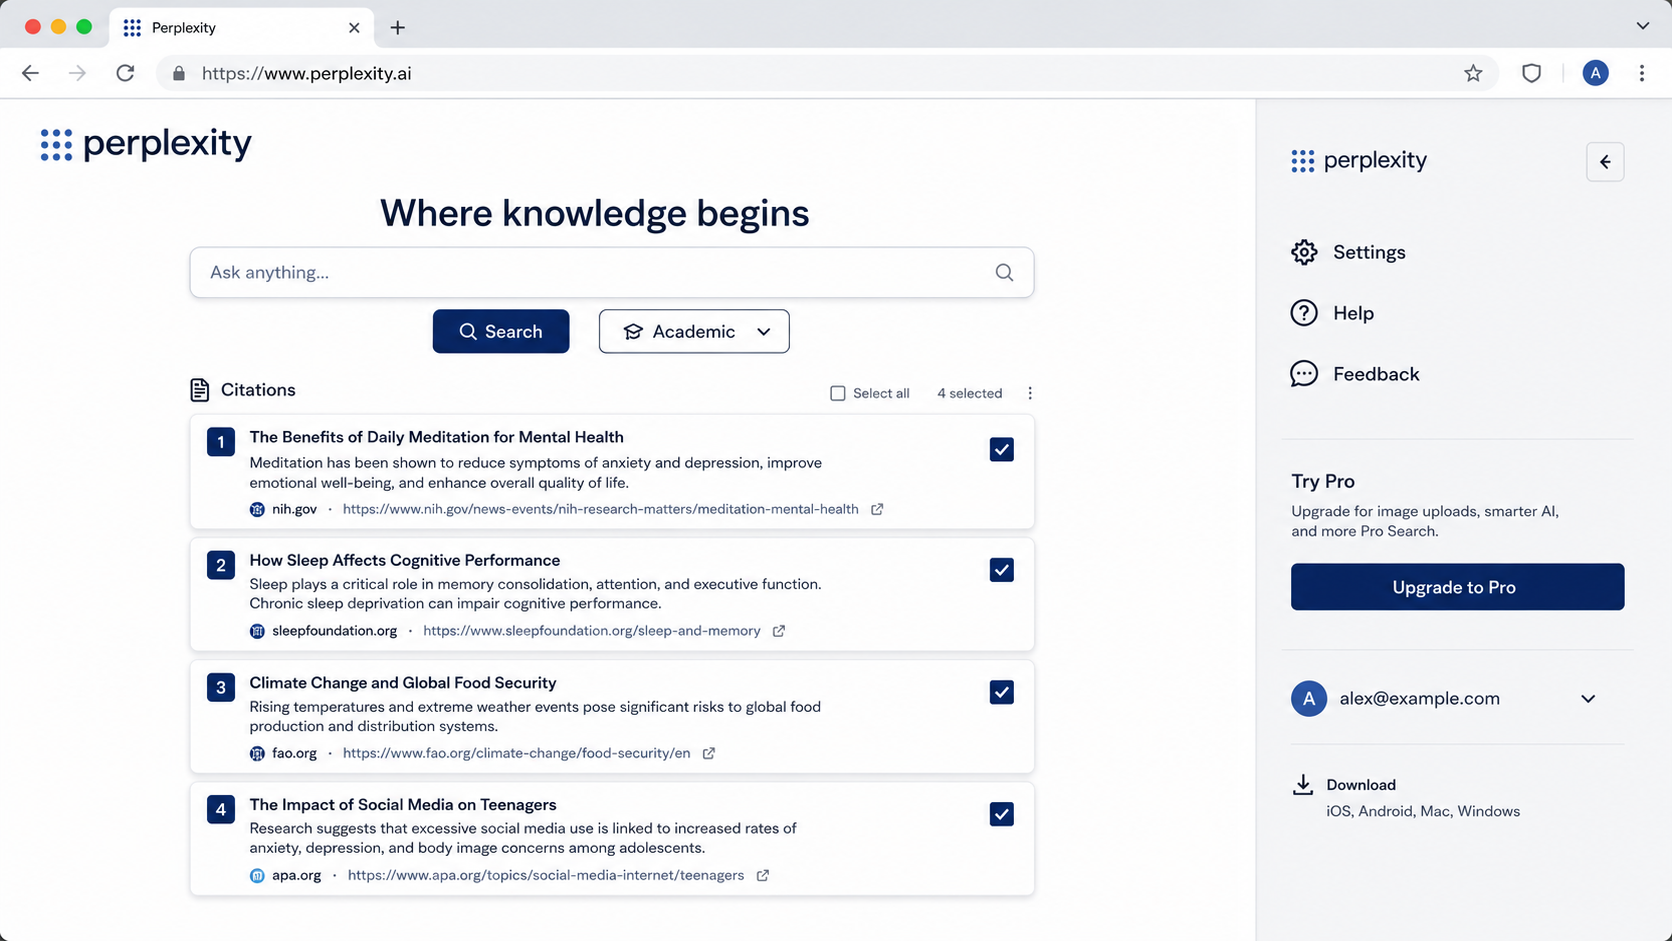The image size is (1672, 941).
Task: Click the Climate Change and Global Food Security title
Action: pos(403,683)
